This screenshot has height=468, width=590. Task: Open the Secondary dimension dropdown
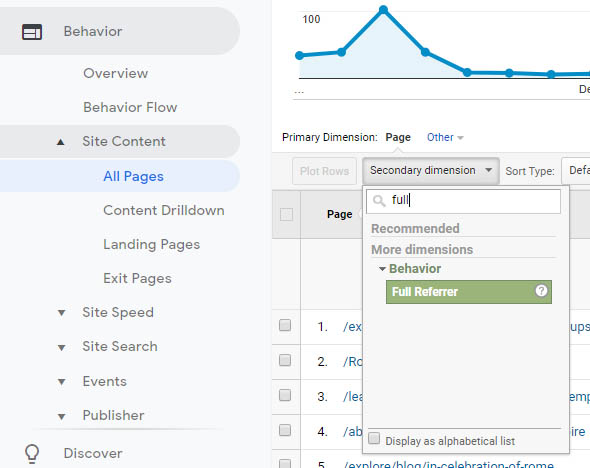point(431,171)
